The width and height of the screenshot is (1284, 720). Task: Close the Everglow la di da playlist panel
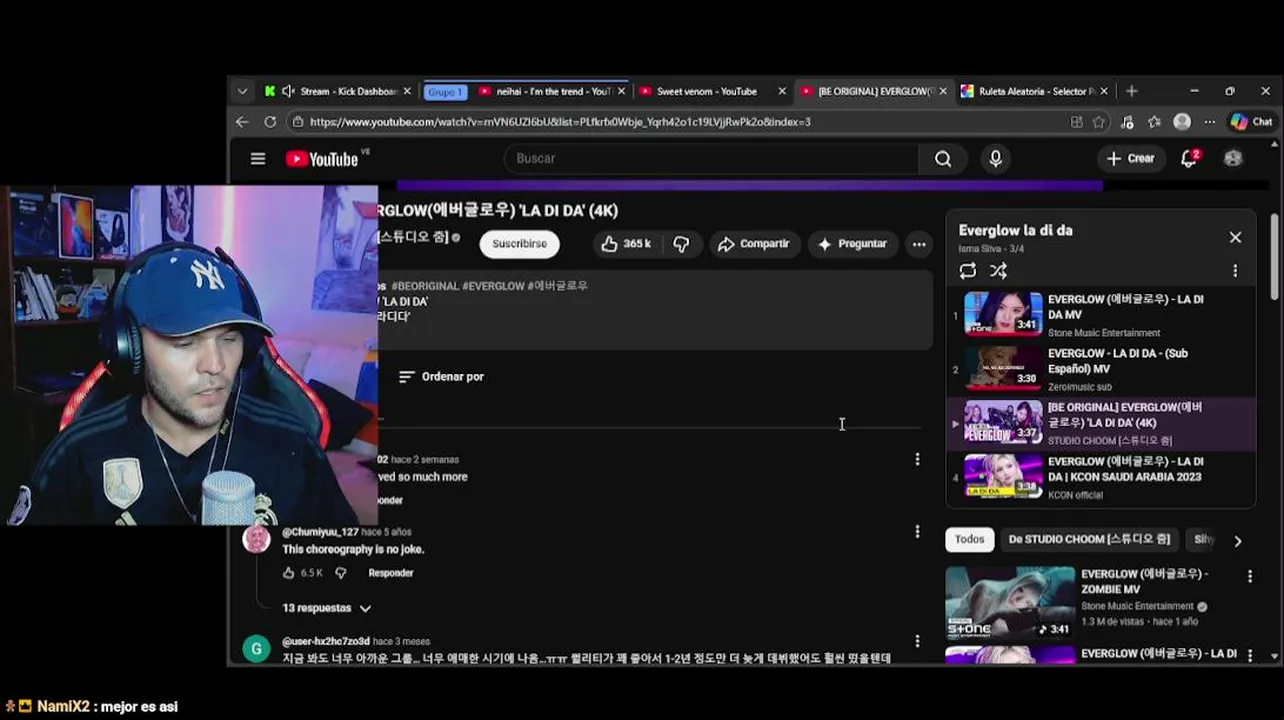coord(1235,237)
